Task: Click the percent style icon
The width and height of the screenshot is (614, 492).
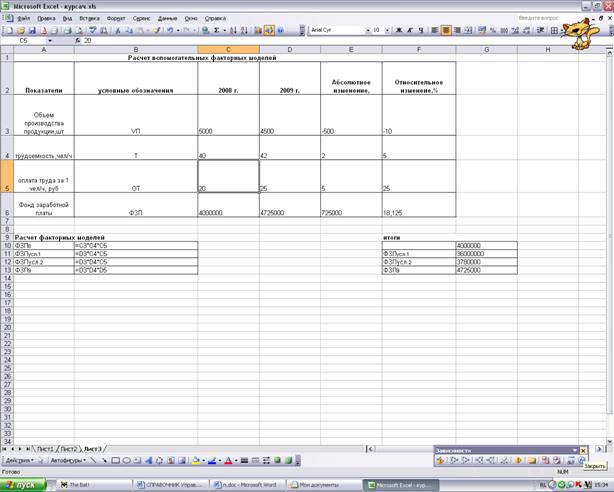Action: pyautogui.click(x=491, y=30)
